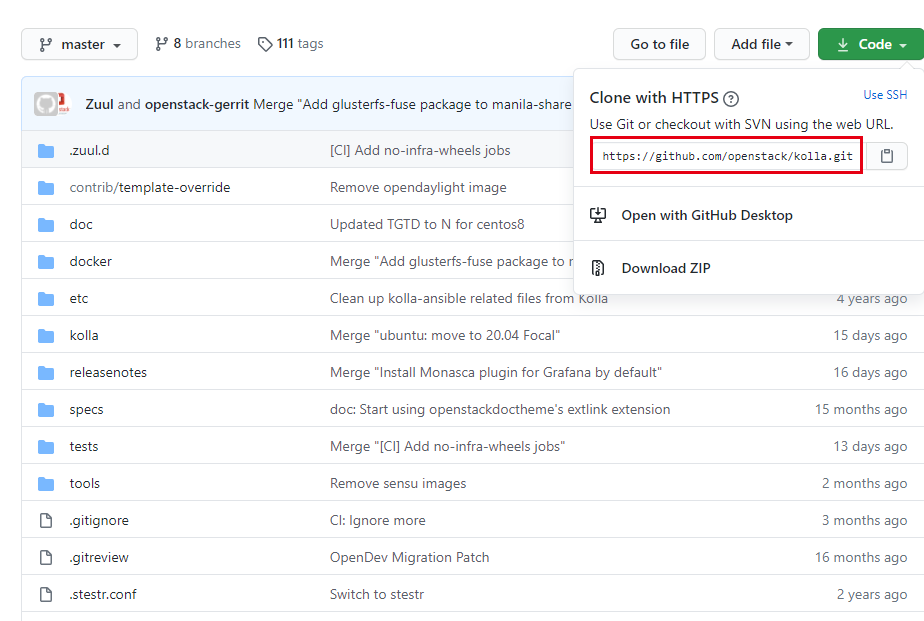The width and height of the screenshot is (924, 621).
Task: Click the branch icon next to 8 branches
Action: click(161, 44)
